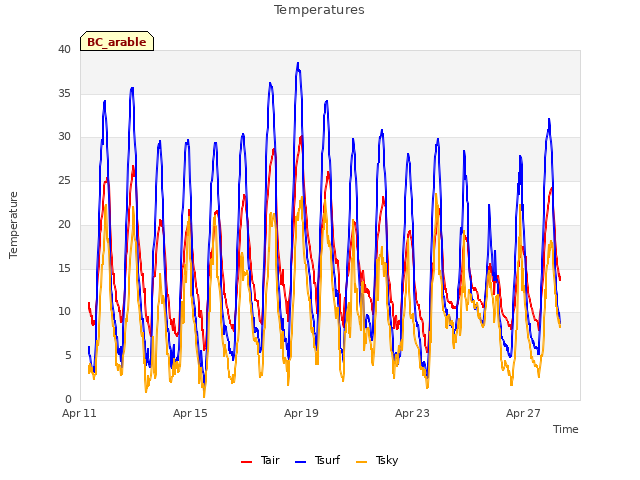Toggle the Tsky legend entry

377,460
